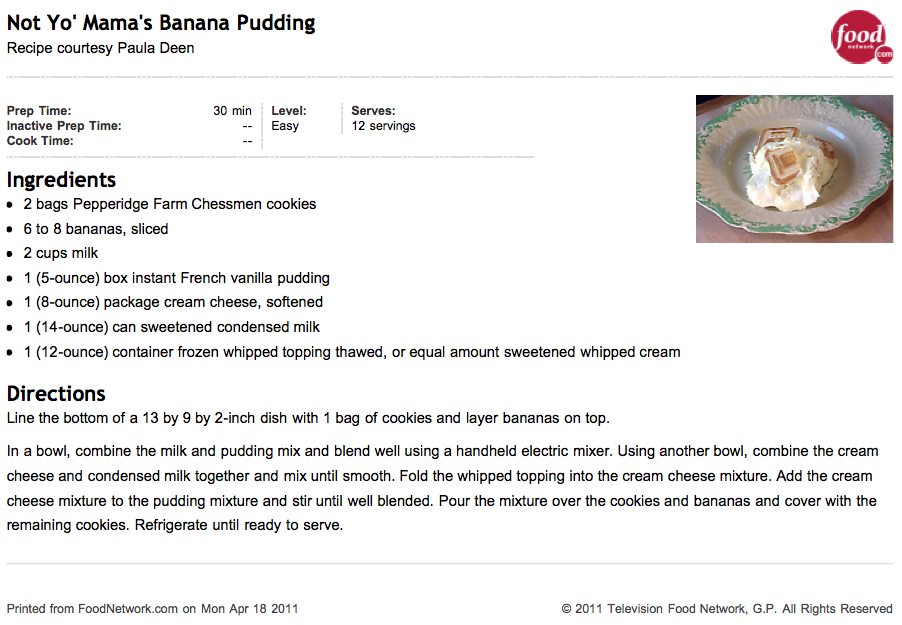Click the 6 to 8 bananas ingredient
Image resolution: width=902 pixels, height=625 pixels.
pyautogui.click(x=95, y=229)
